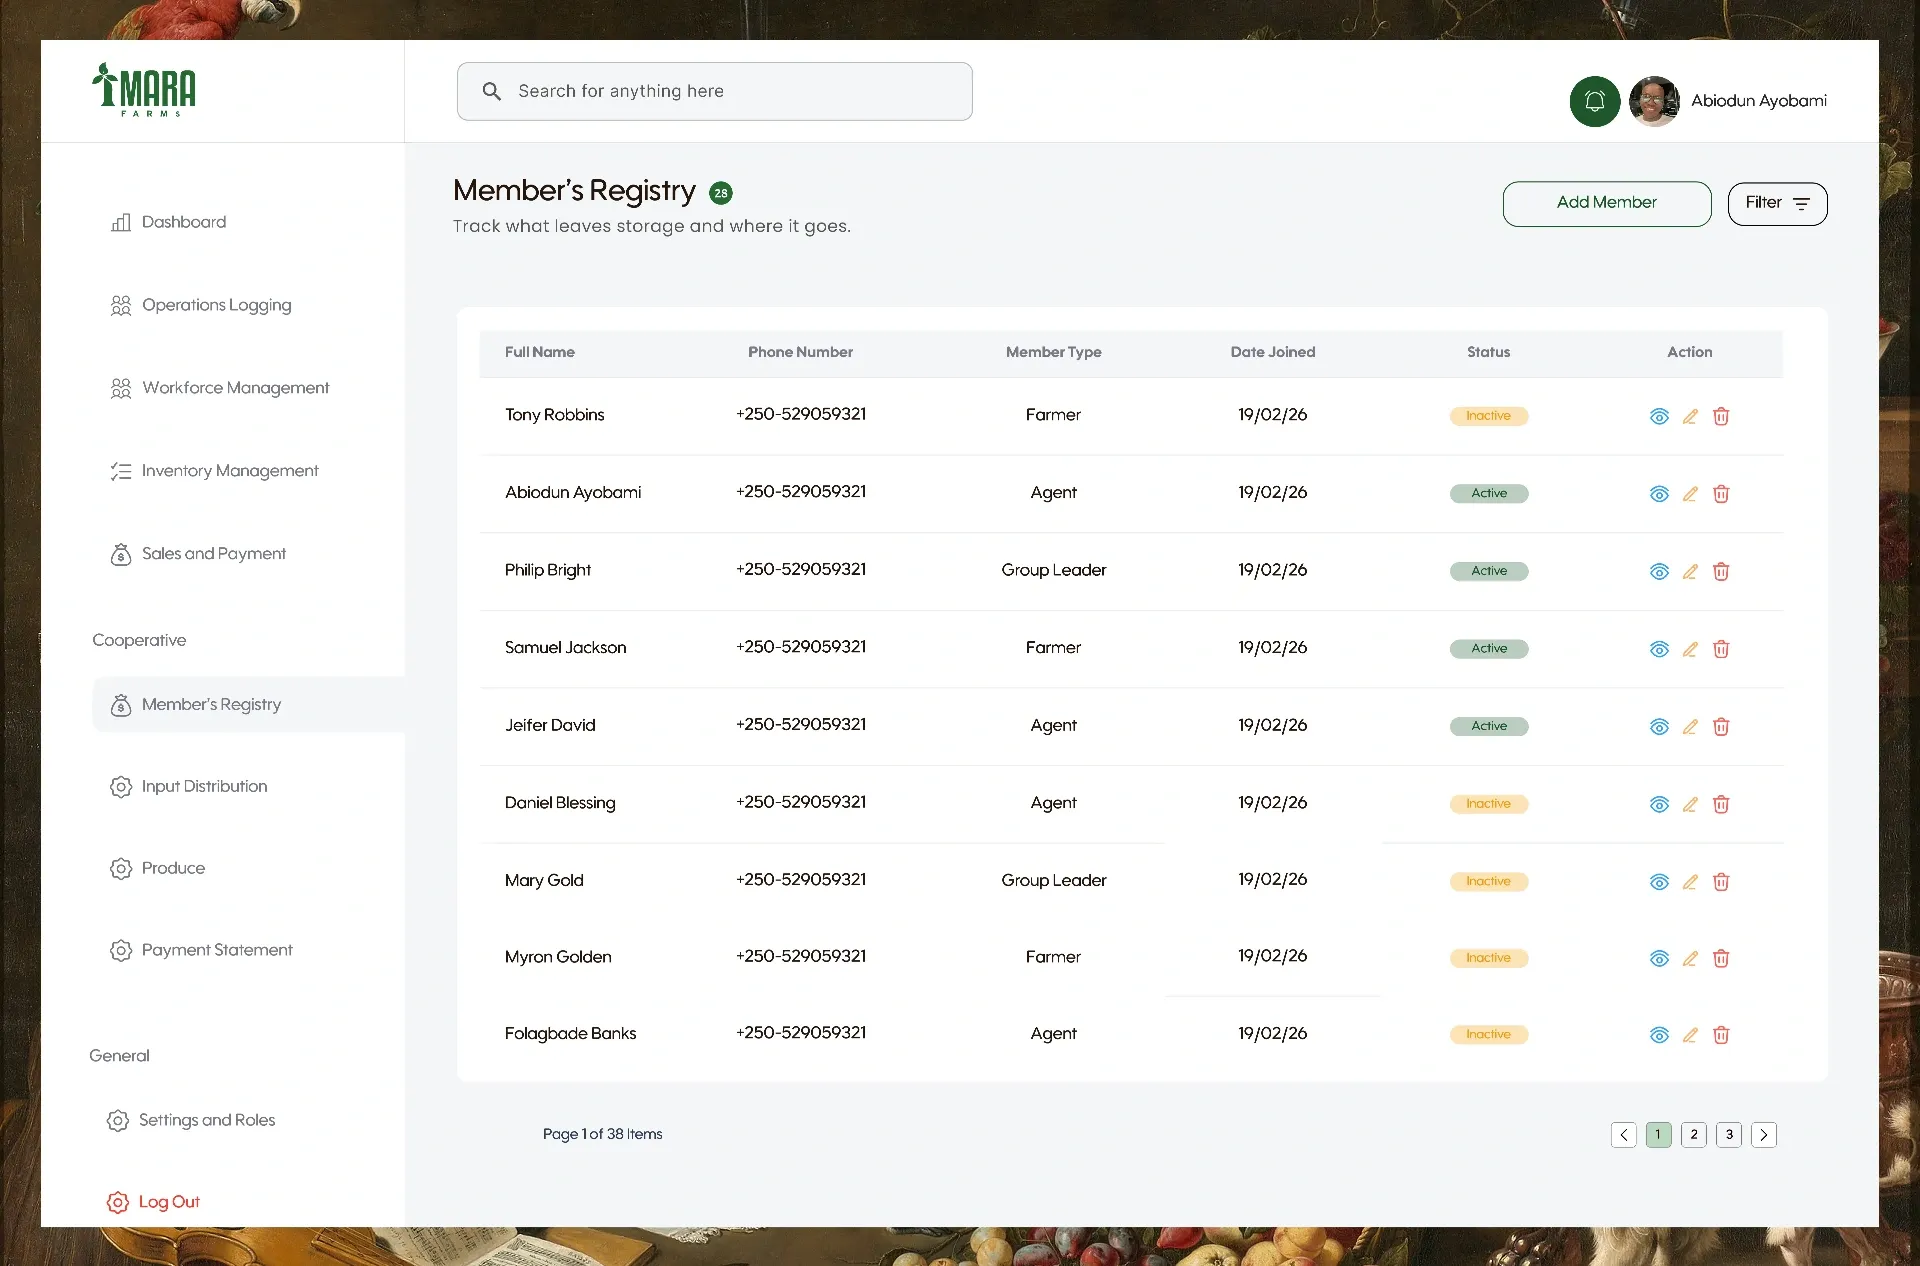The height and width of the screenshot is (1266, 1920).
Task: Go to the next page arrow
Action: (1764, 1135)
